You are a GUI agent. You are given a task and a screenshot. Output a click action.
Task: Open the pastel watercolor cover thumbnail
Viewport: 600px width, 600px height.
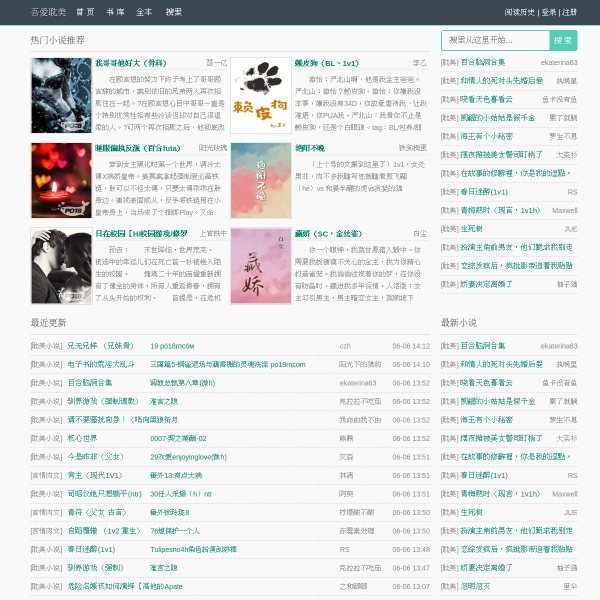(x=261, y=180)
